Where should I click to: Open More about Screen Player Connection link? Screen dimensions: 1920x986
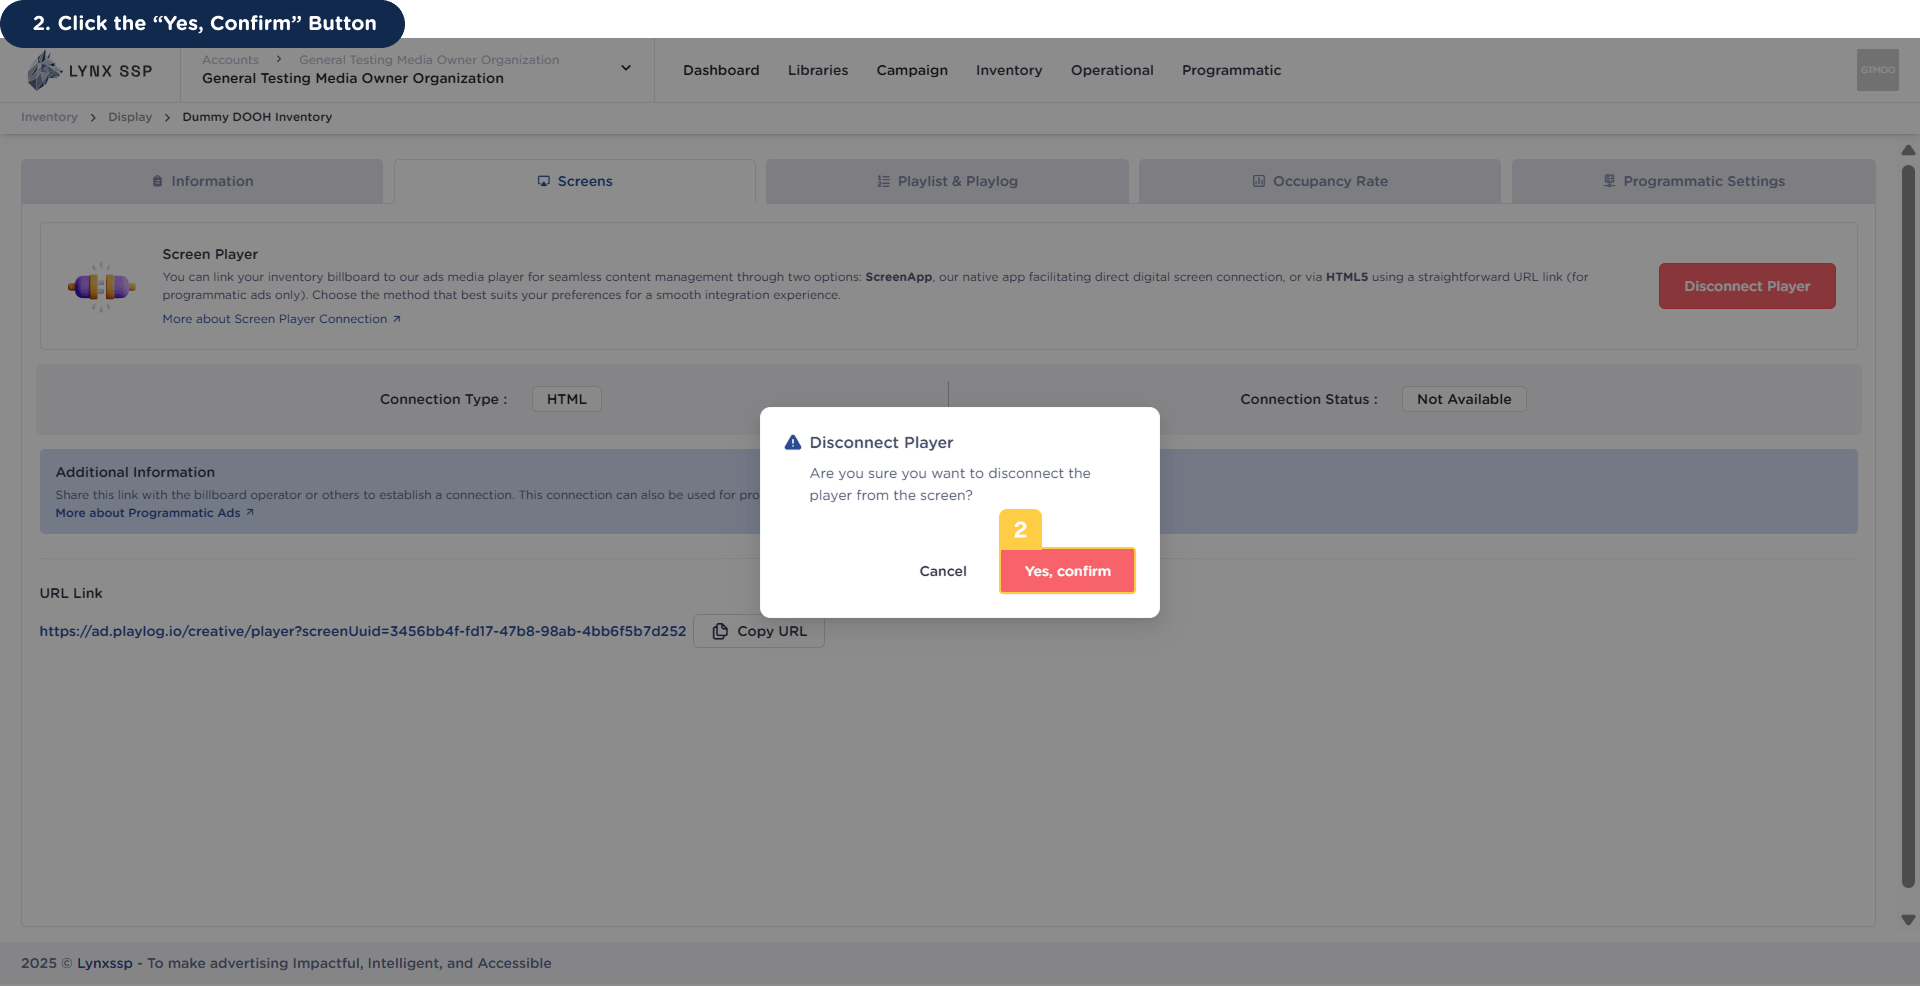pos(281,319)
